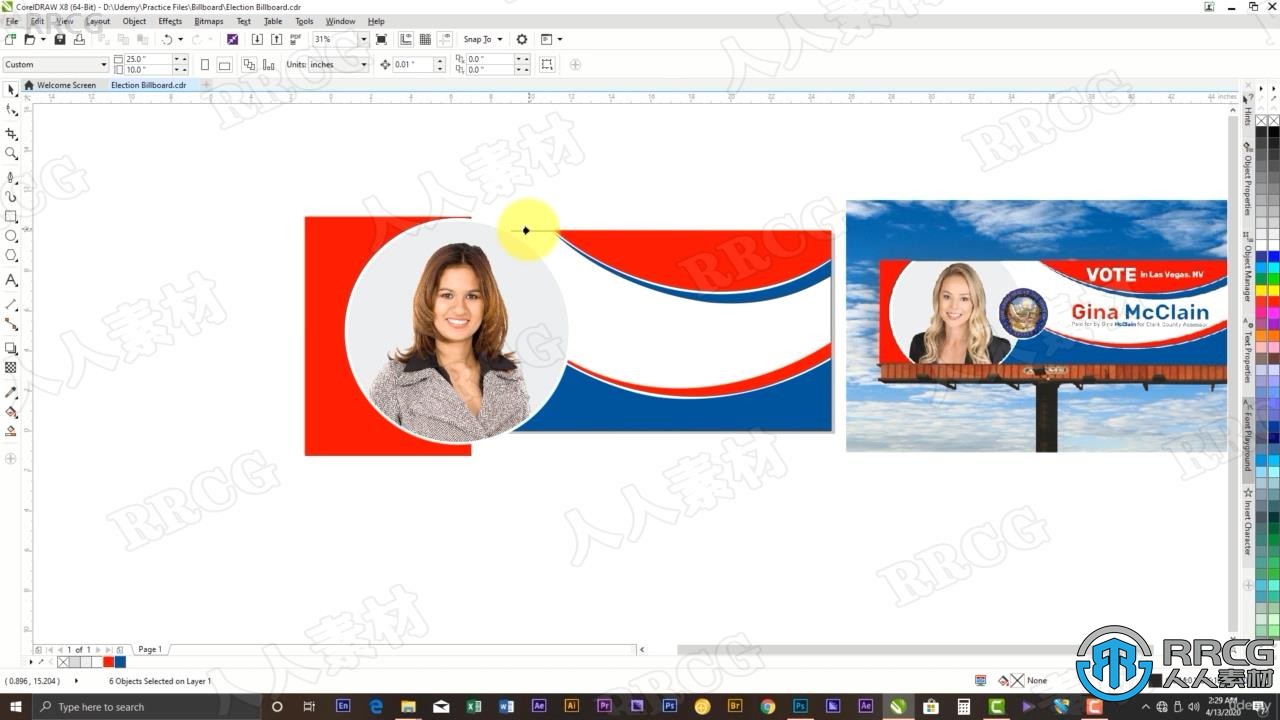Click the red swatch in document palette
Screen dimensions: 1280x720
coord(108,662)
